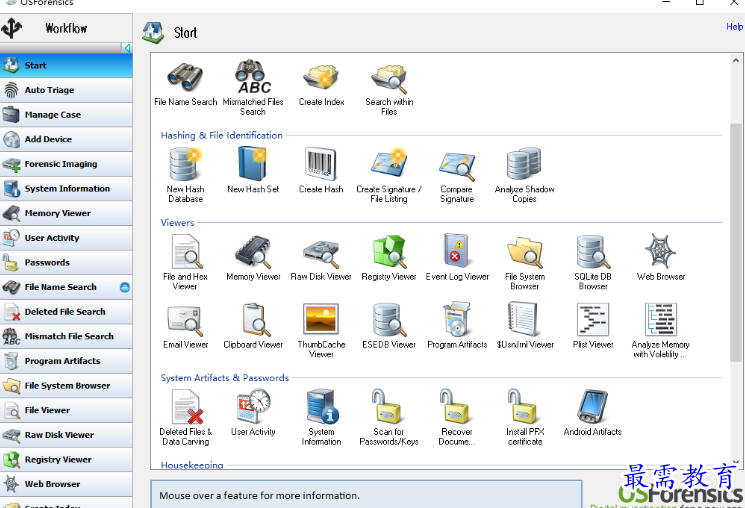
Task: Click the New Hash Set icon
Action: tap(253, 164)
